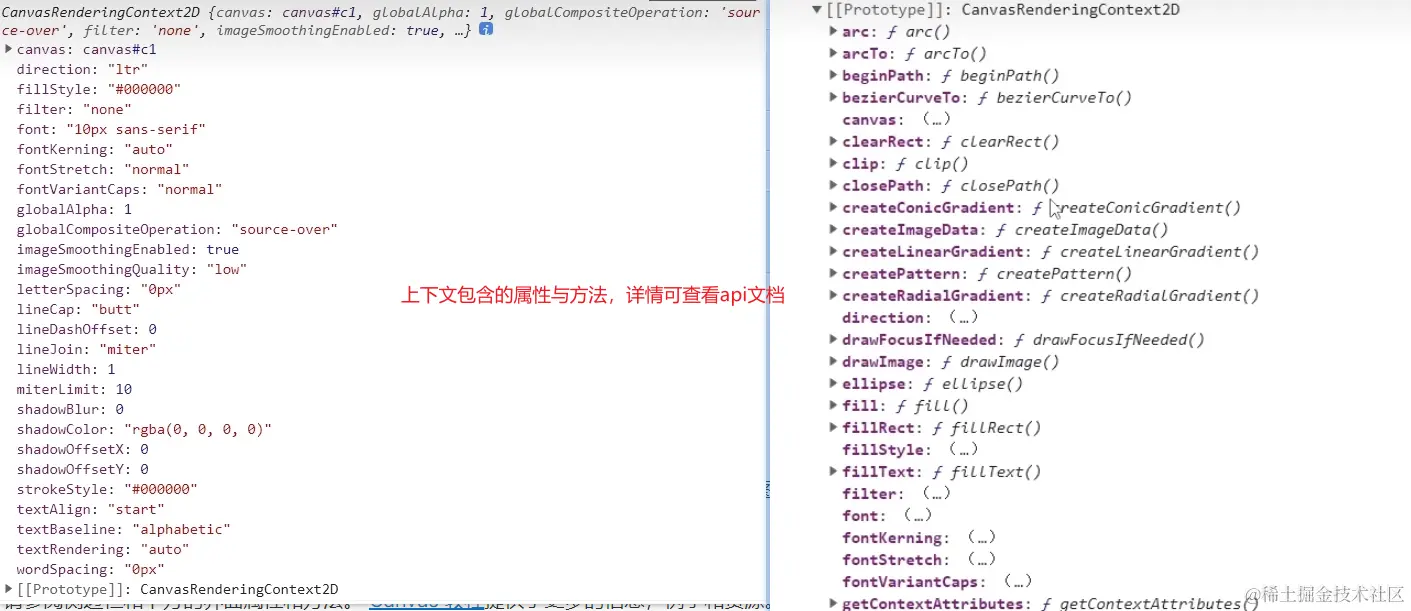The height and width of the screenshot is (611, 1411).
Task: Expand the closePath function entry
Action: [833, 186]
